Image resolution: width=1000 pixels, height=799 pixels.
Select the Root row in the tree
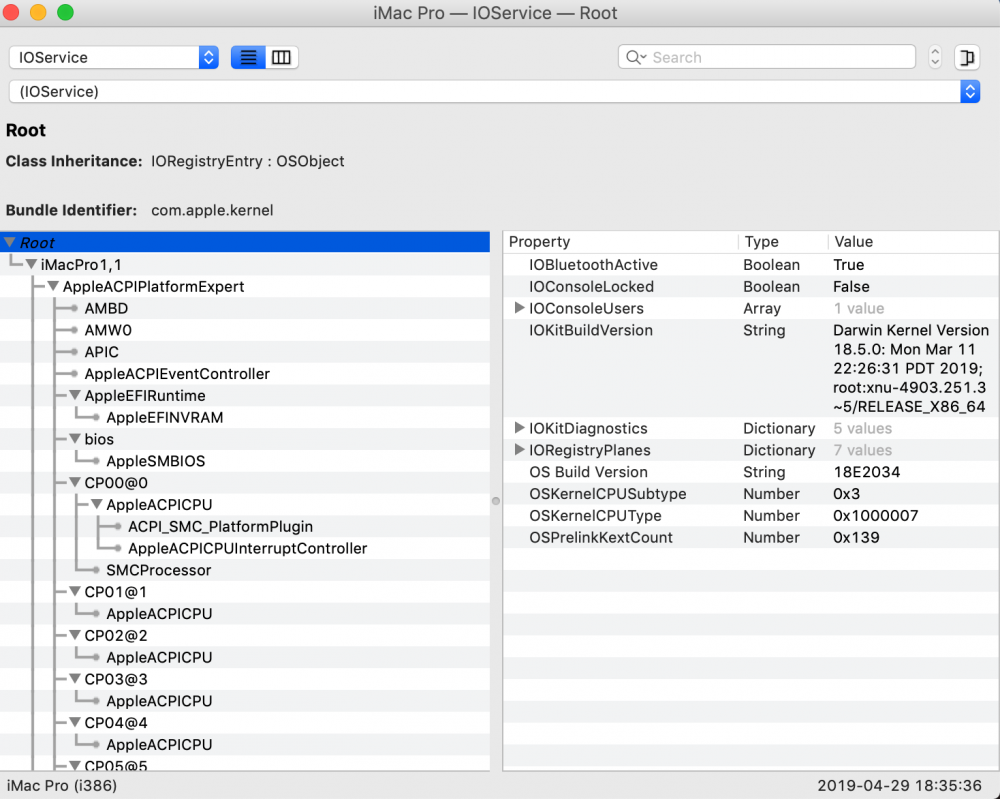(245, 242)
